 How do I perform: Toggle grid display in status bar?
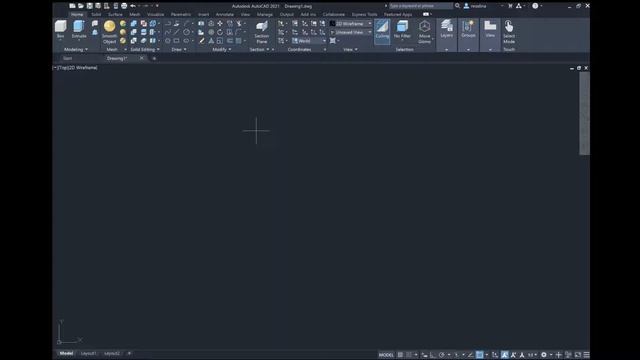tap(400, 355)
